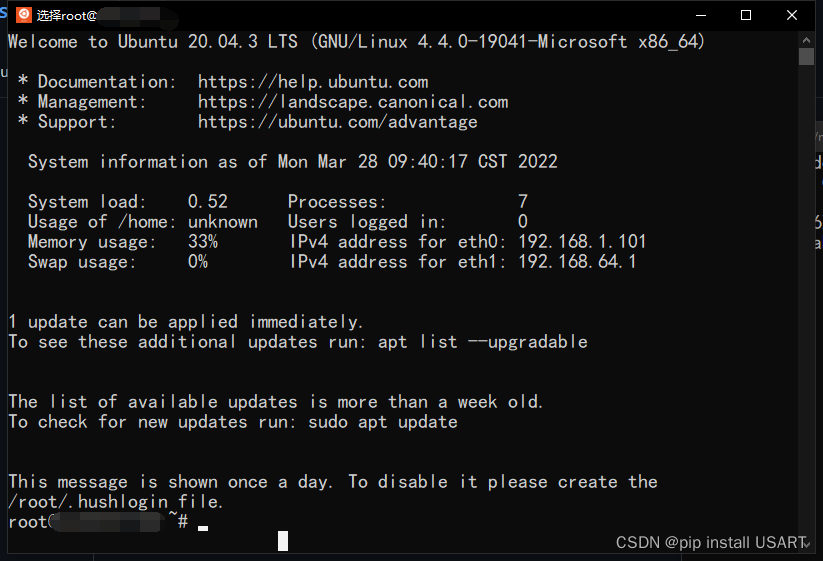Click the eth1 IPv4 address 192.168.64.1
Image resolution: width=823 pixels, height=561 pixels.
coord(577,262)
